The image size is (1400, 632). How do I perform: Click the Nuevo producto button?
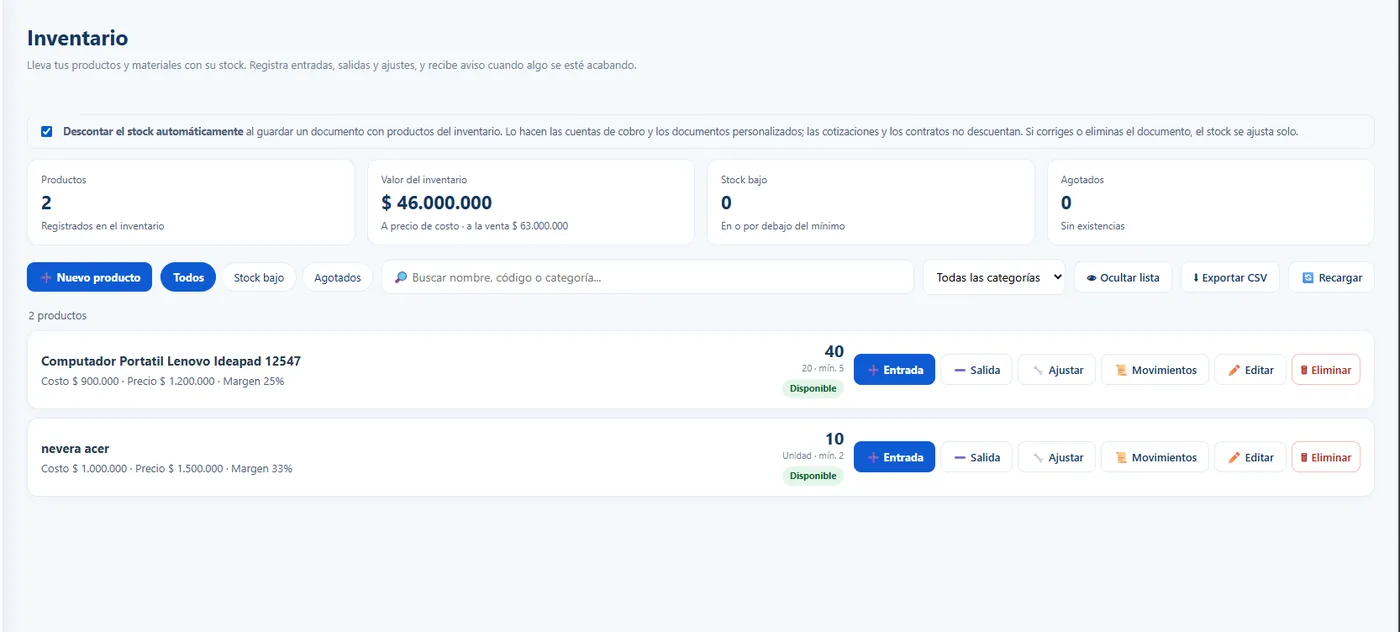90,277
